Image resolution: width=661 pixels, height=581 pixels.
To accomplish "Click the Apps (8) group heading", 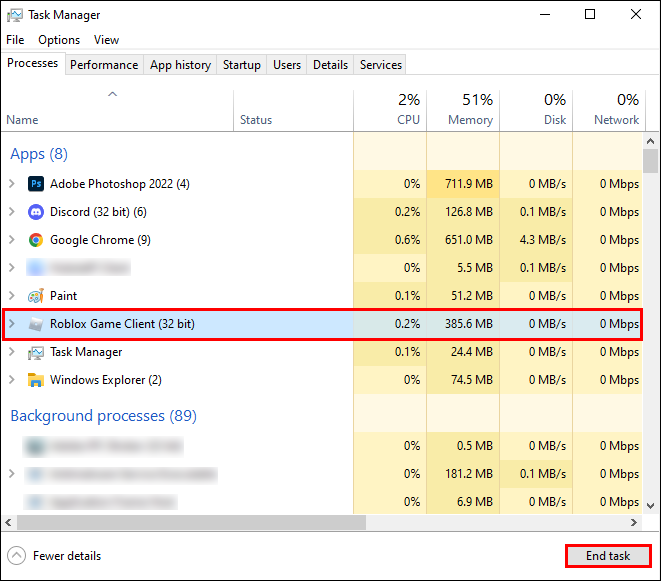I will 39,154.
